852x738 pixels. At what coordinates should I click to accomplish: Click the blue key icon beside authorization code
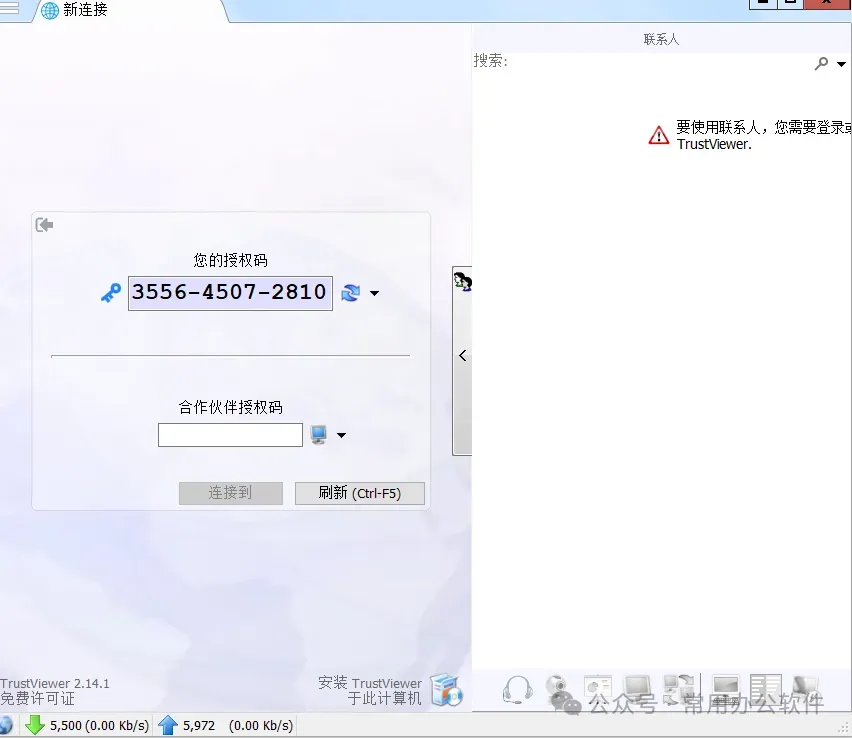[111, 293]
